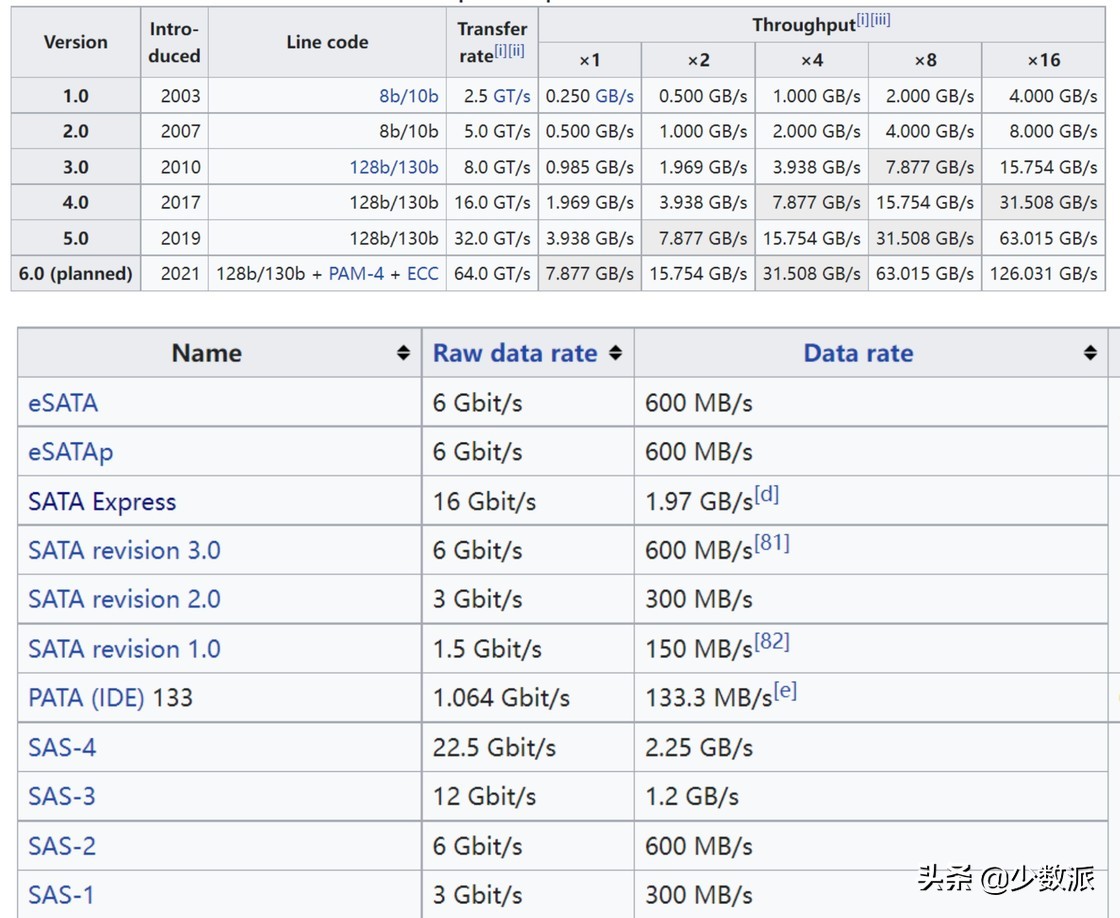The width and height of the screenshot is (1120, 918).
Task: Open footnote [ii] after Transfer rate header
Action: [515, 51]
